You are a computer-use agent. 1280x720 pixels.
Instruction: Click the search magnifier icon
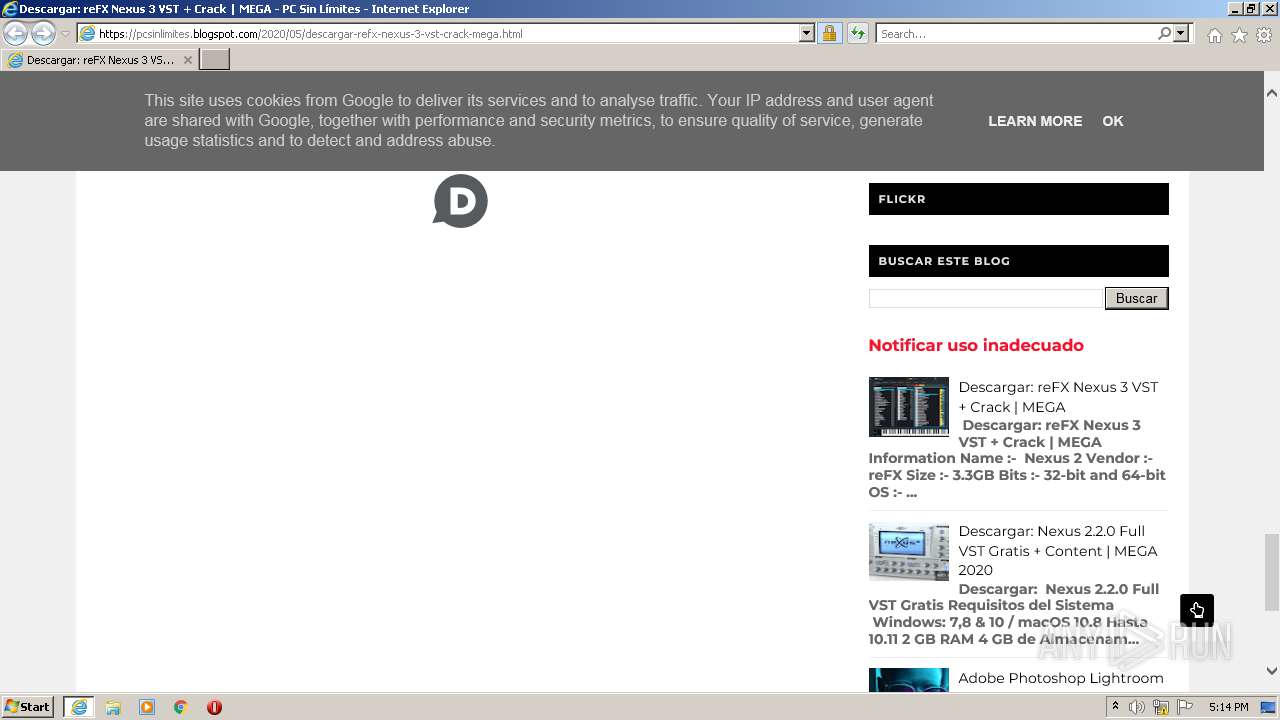pyautogui.click(x=1164, y=34)
